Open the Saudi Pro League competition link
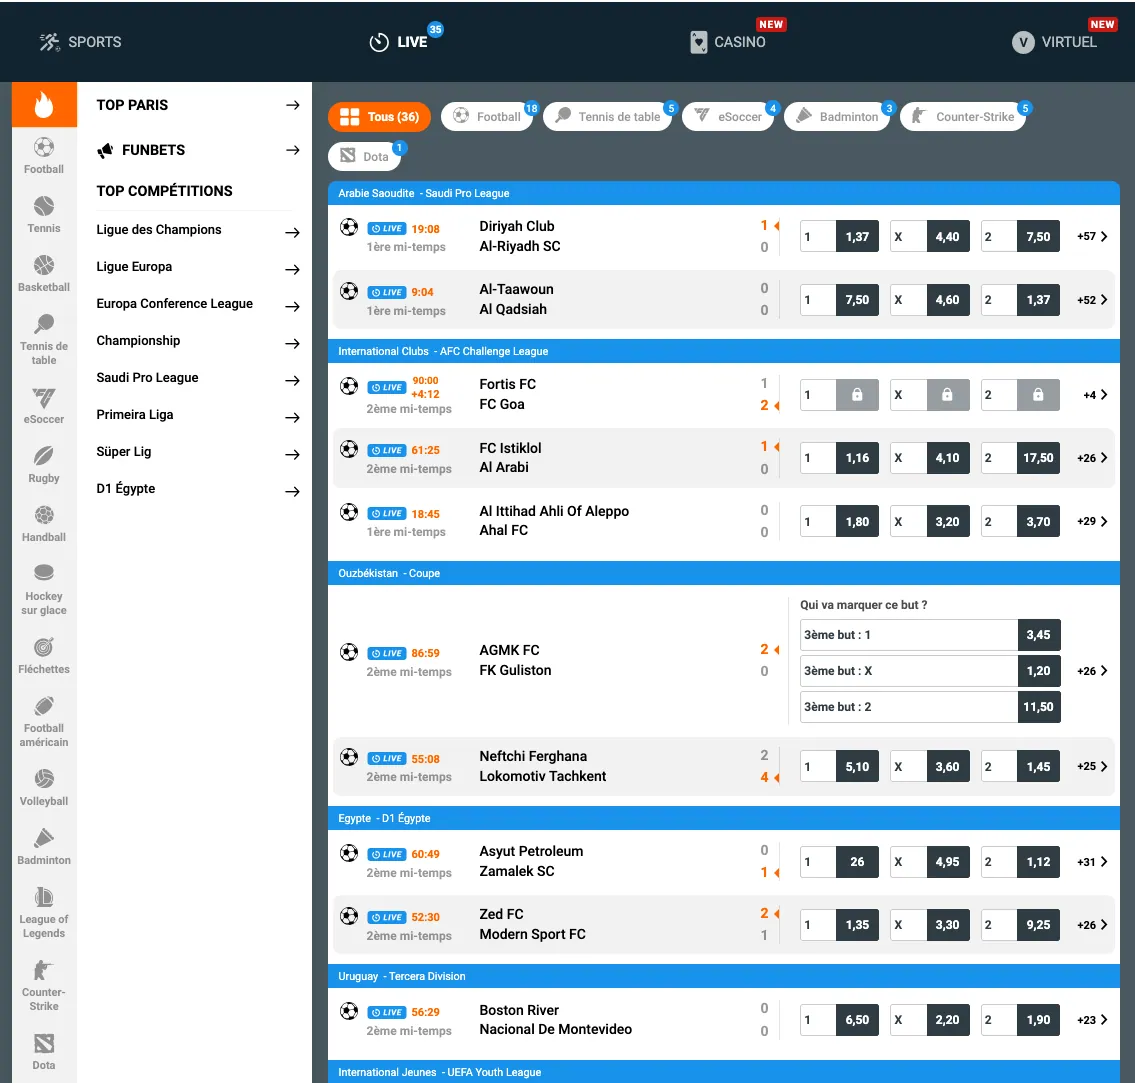 (x=198, y=378)
